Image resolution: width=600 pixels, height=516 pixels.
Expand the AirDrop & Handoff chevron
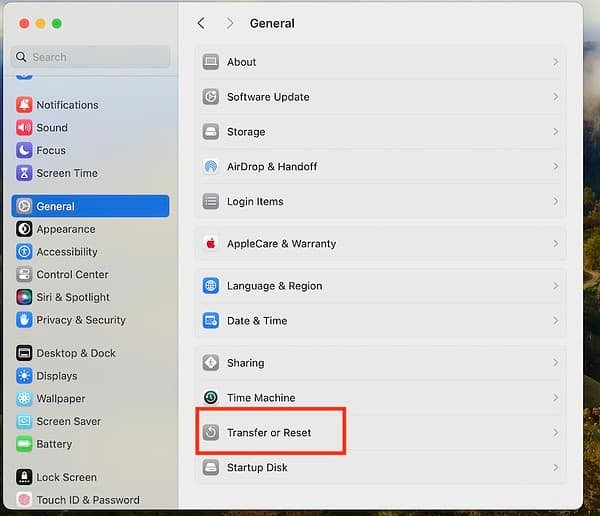556,166
